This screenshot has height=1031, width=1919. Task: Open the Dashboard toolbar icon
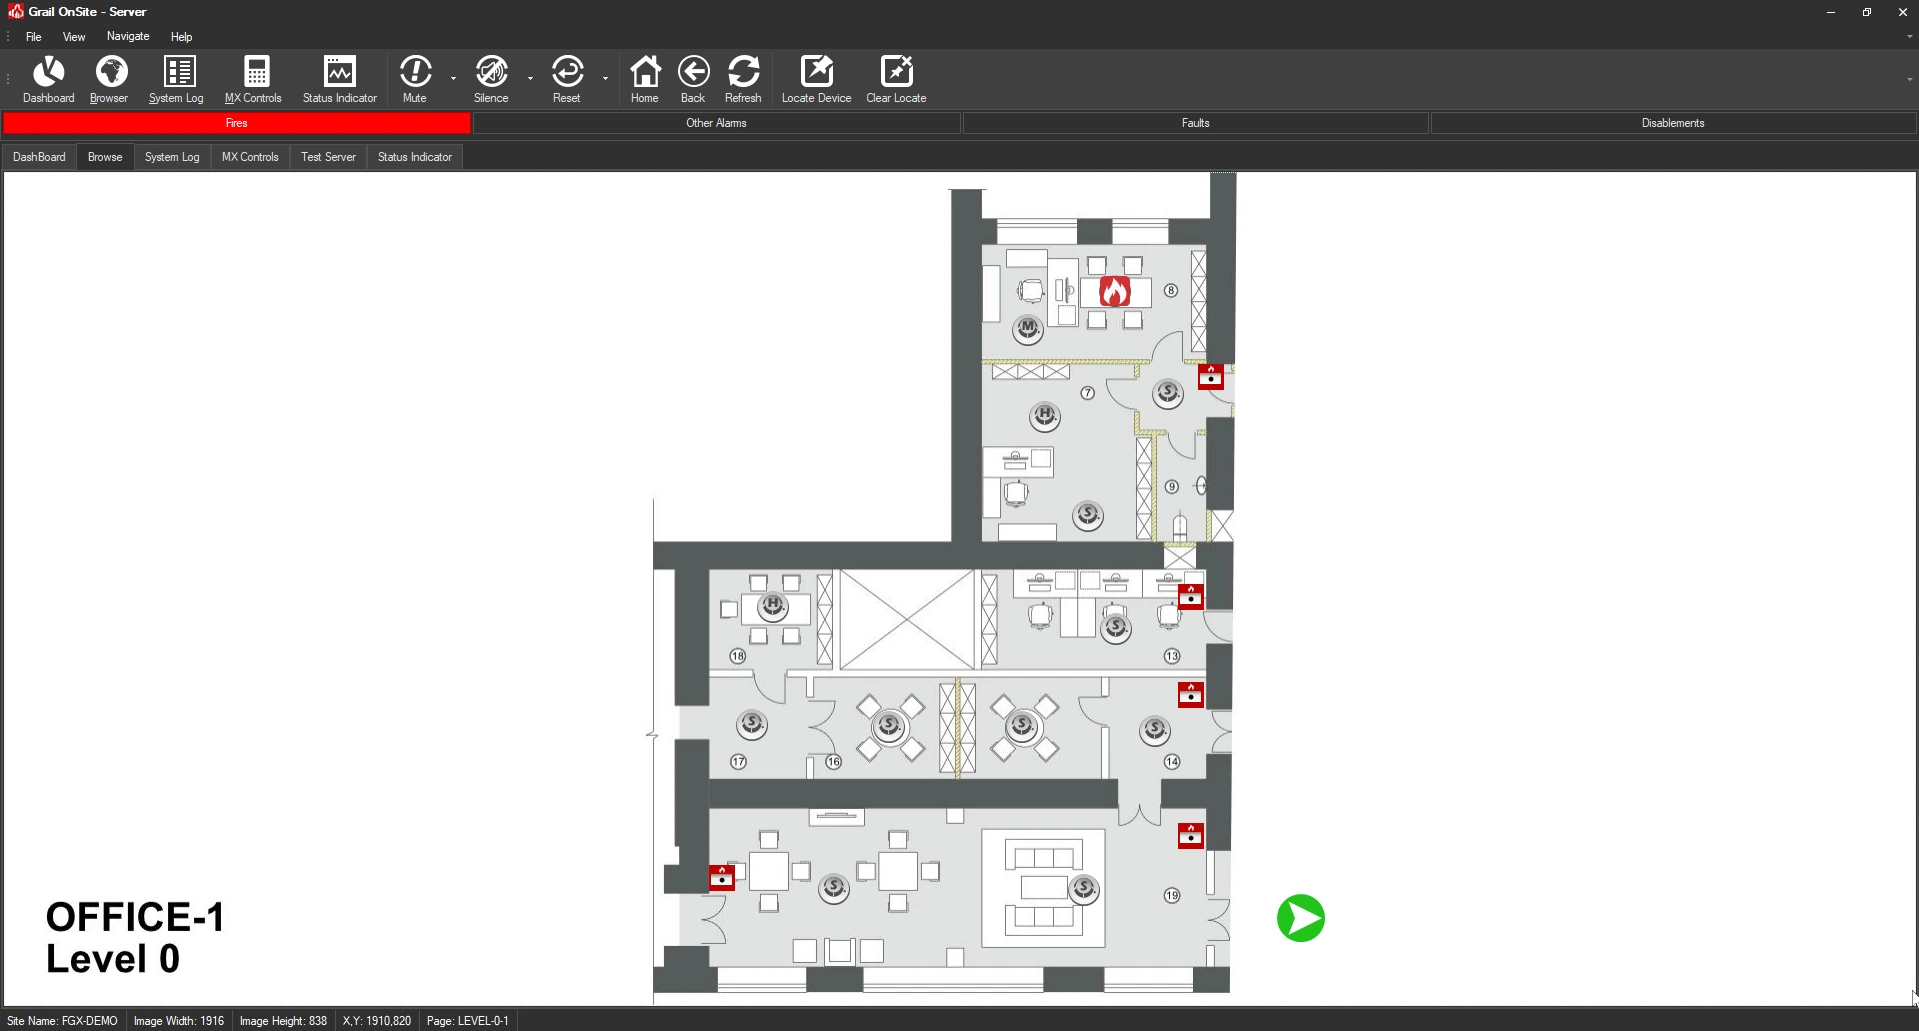48,78
